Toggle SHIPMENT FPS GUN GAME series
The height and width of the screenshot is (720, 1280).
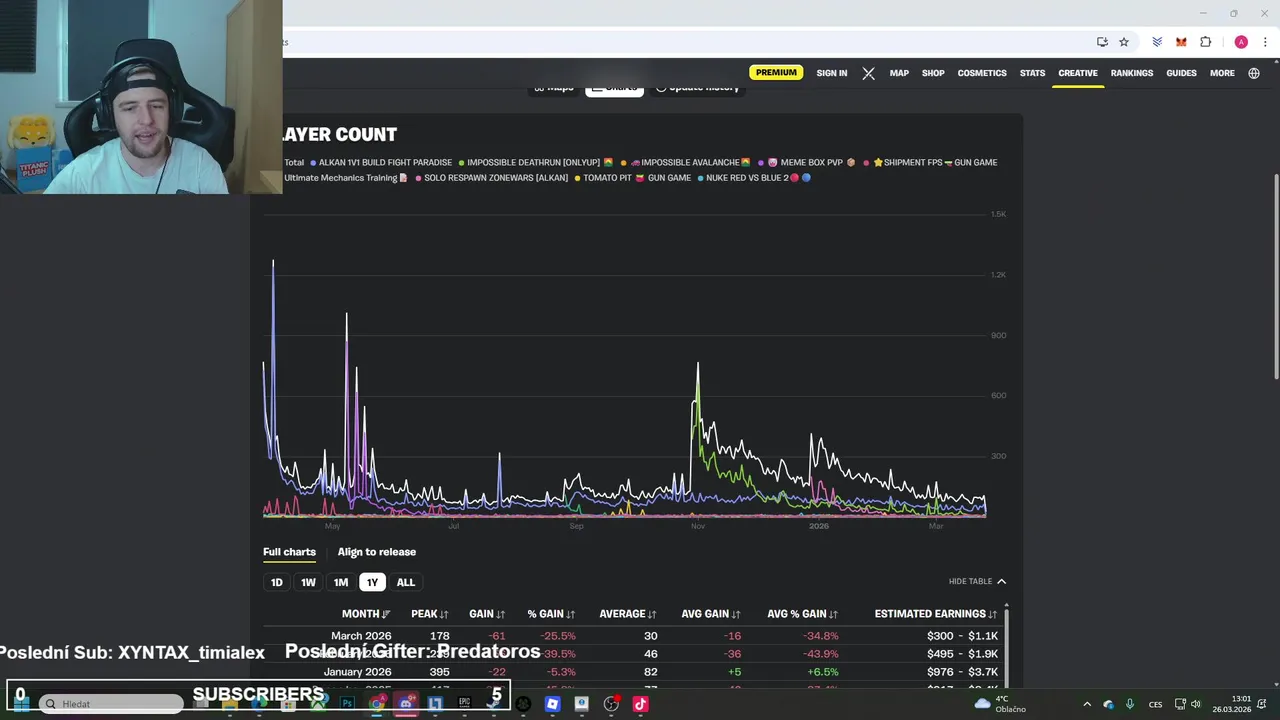(x=930, y=162)
